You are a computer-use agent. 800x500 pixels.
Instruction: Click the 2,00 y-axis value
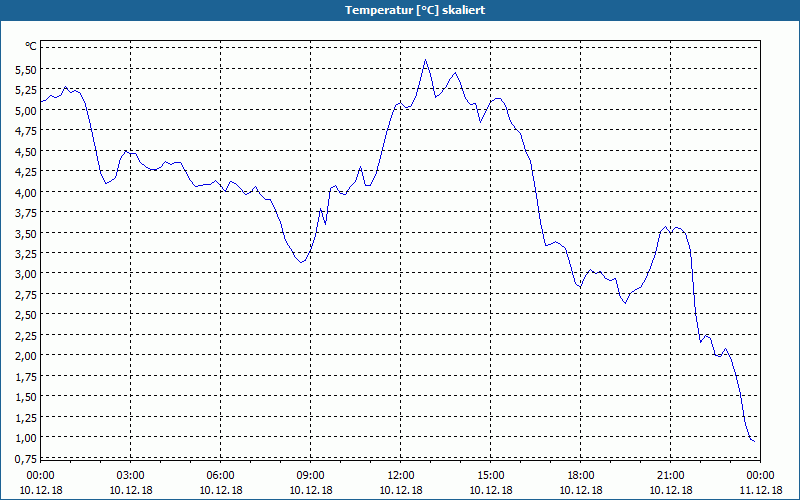click(x=26, y=356)
